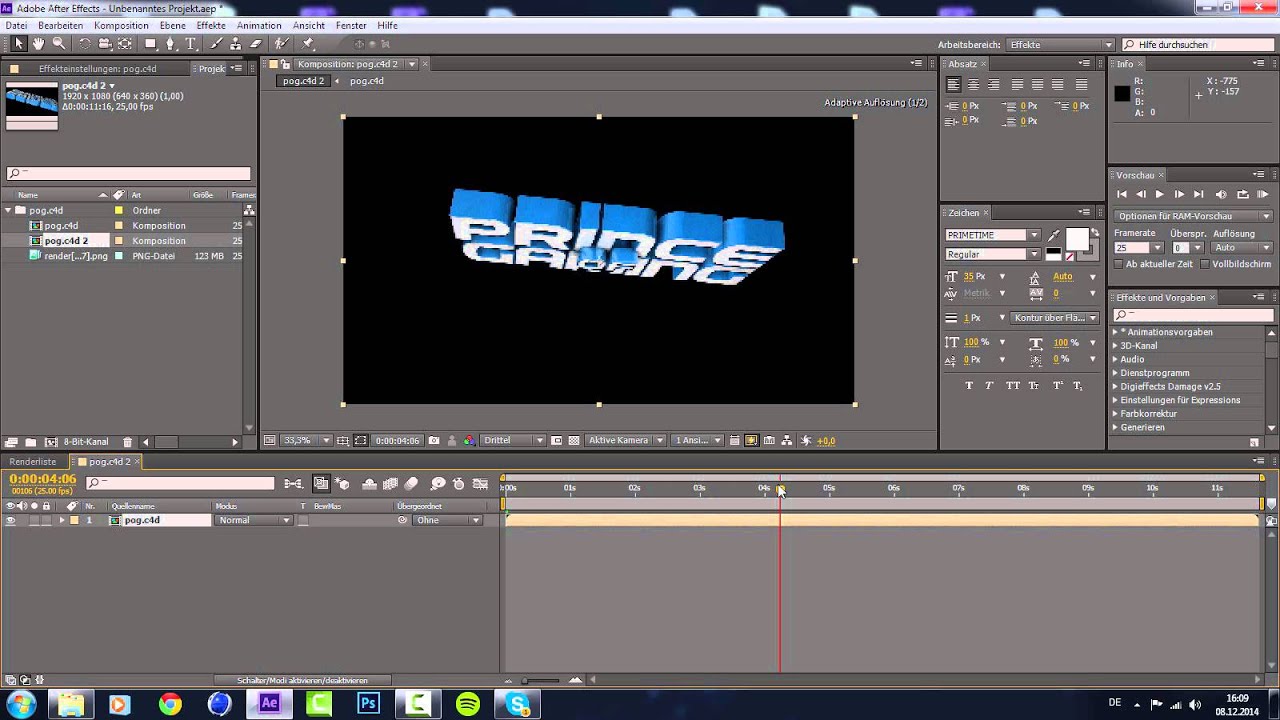Toggle Vollbildschirm checkbox
1280x720 pixels.
pyautogui.click(x=1205, y=264)
